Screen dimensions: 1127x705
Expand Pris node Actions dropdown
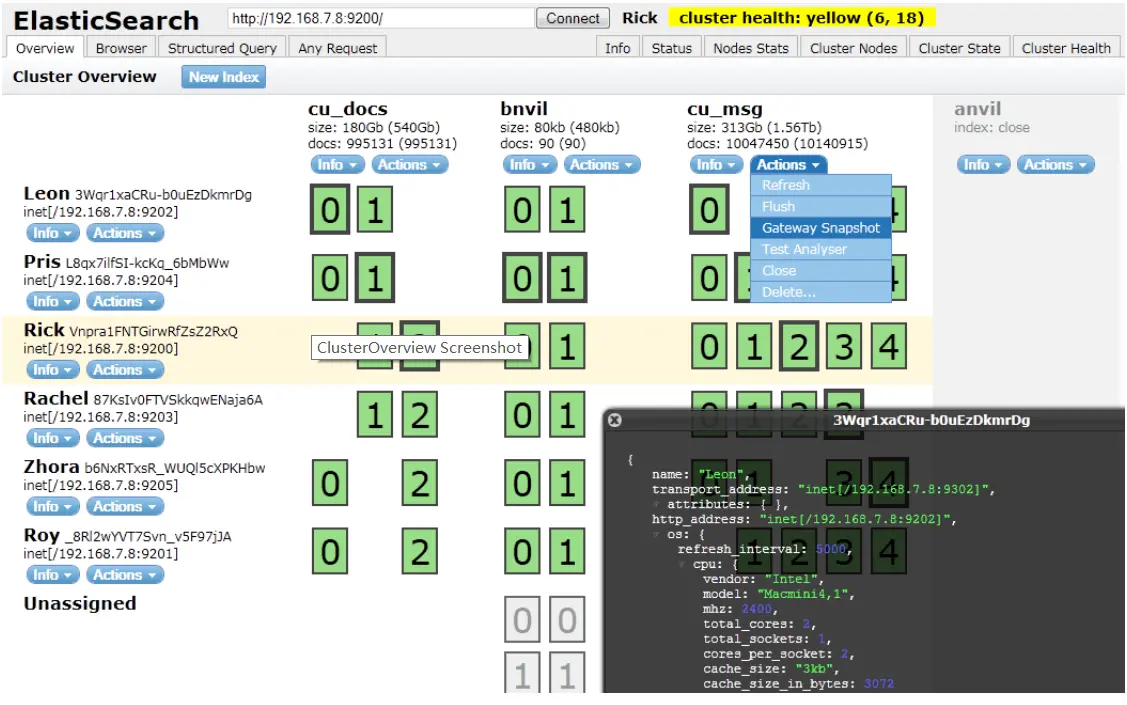[125, 301]
